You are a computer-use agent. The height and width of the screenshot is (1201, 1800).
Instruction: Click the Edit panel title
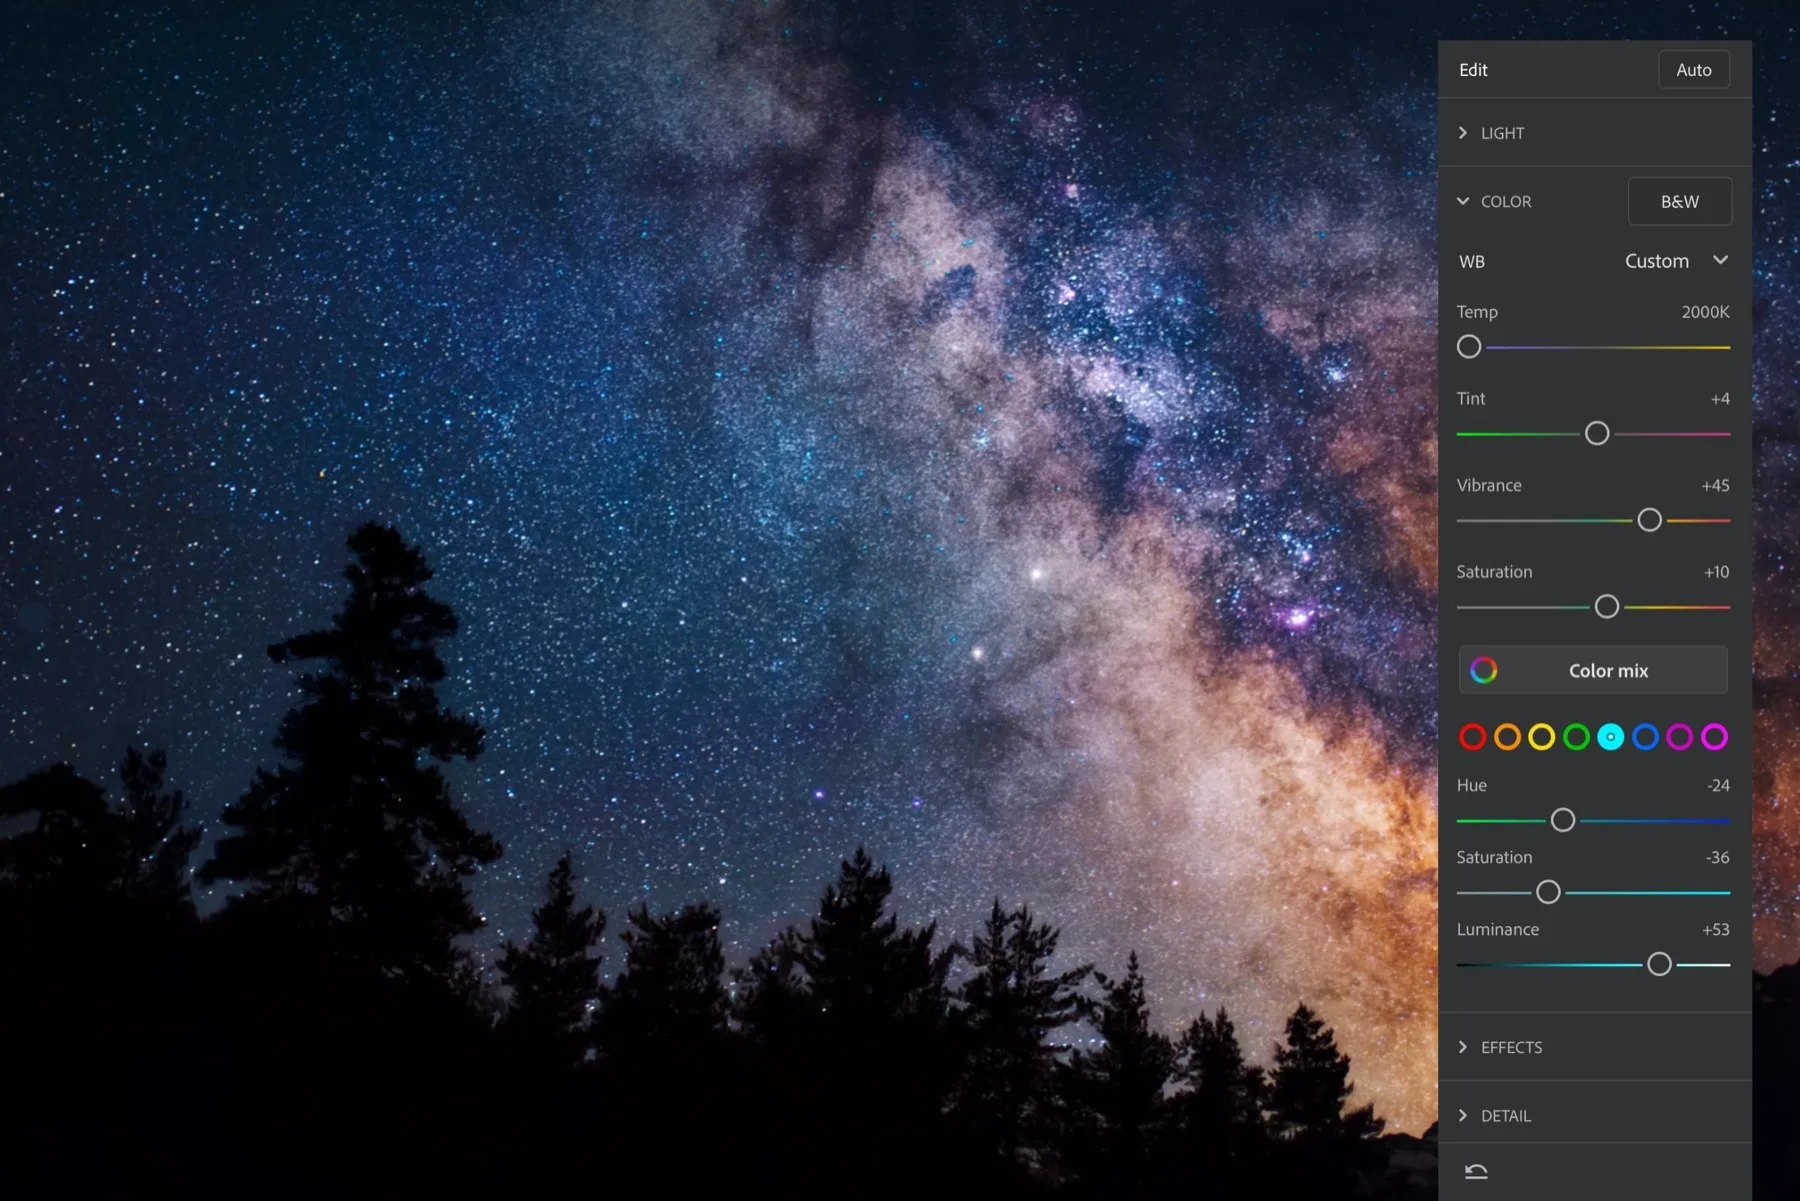pos(1473,70)
